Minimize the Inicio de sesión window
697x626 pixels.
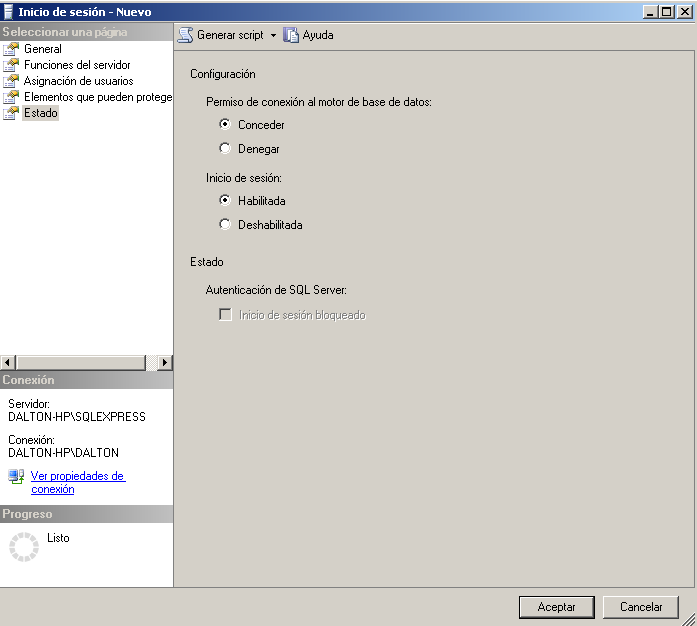650,12
